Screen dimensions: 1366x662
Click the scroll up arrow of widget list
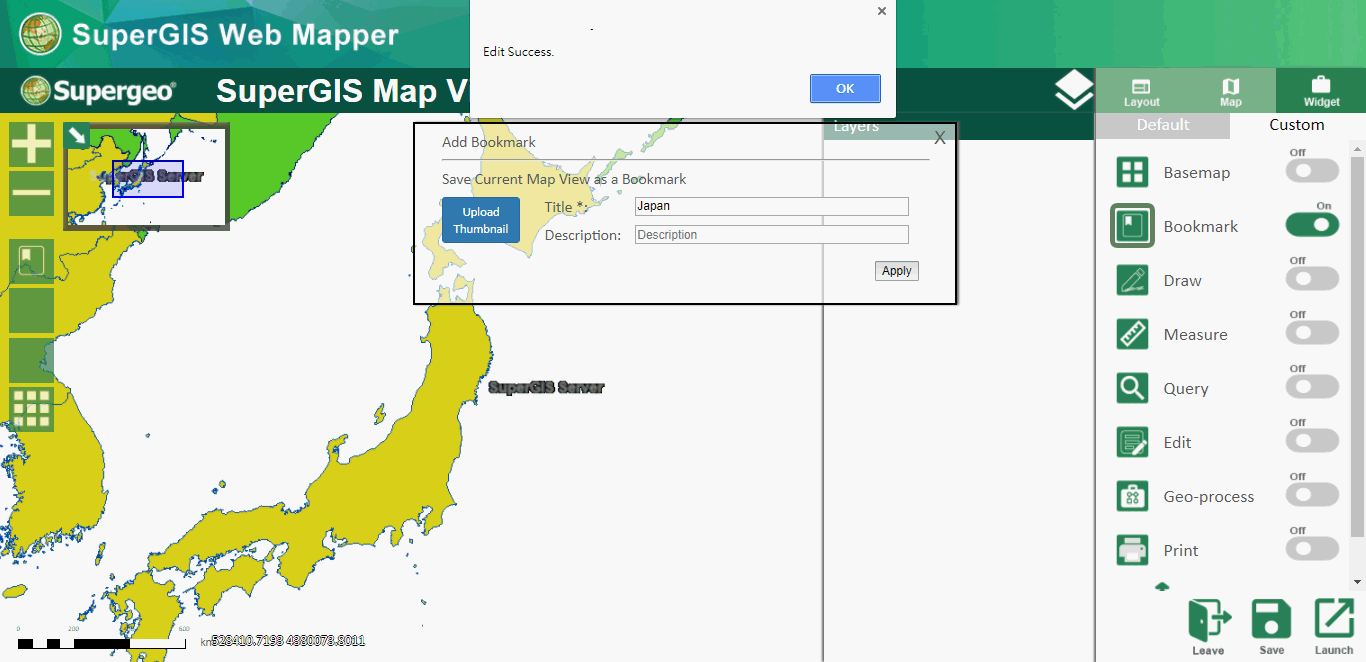(x=1357, y=148)
